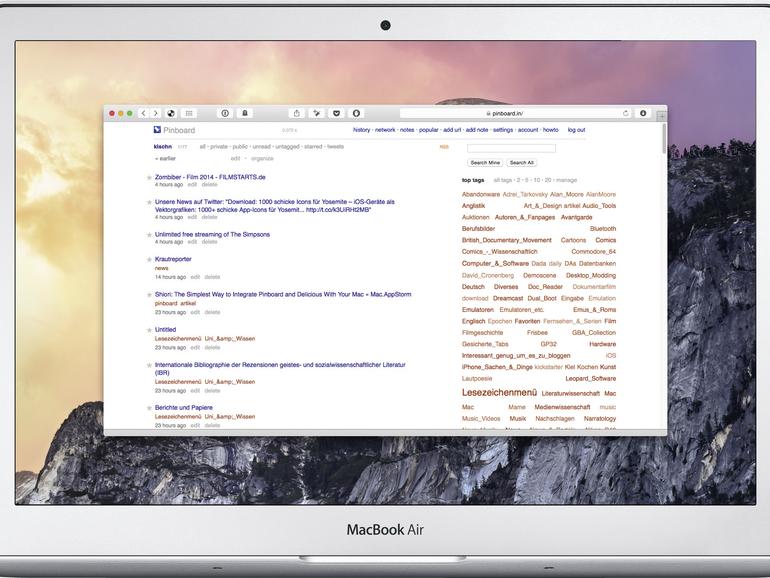Filter bookmarks by 'private'
This screenshot has width=770, height=578.
pos(219,146)
